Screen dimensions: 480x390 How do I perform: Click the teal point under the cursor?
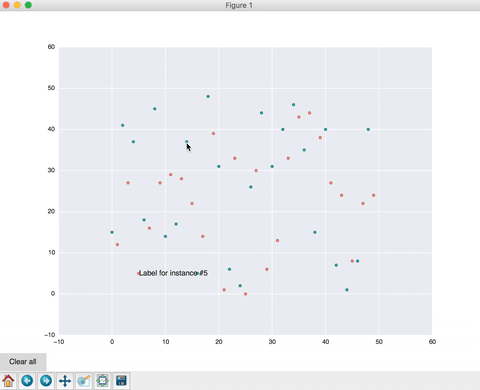coord(187,142)
